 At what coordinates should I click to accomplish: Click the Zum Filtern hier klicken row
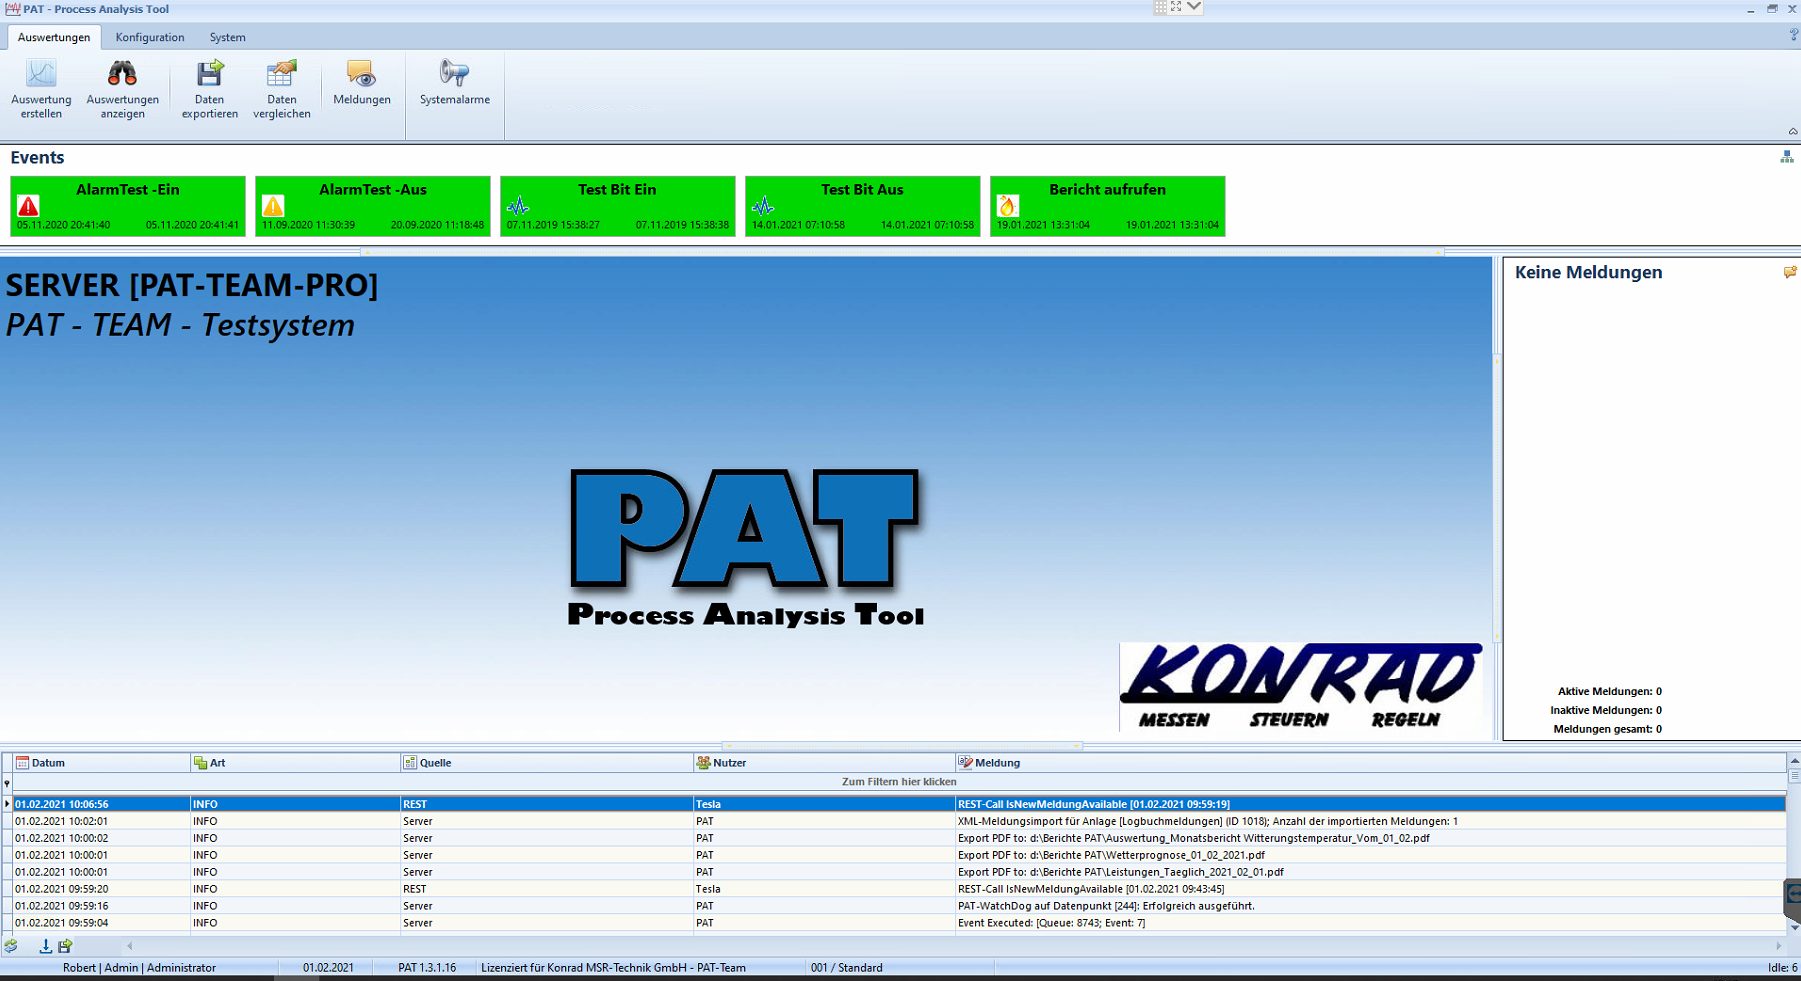coord(899,782)
